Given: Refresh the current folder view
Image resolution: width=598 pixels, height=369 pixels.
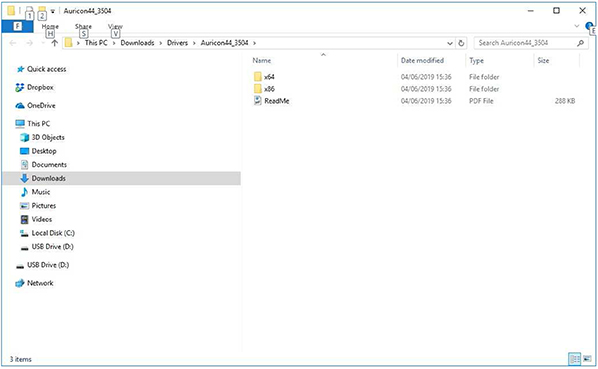Looking at the screenshot, I should tap(461, 43).
